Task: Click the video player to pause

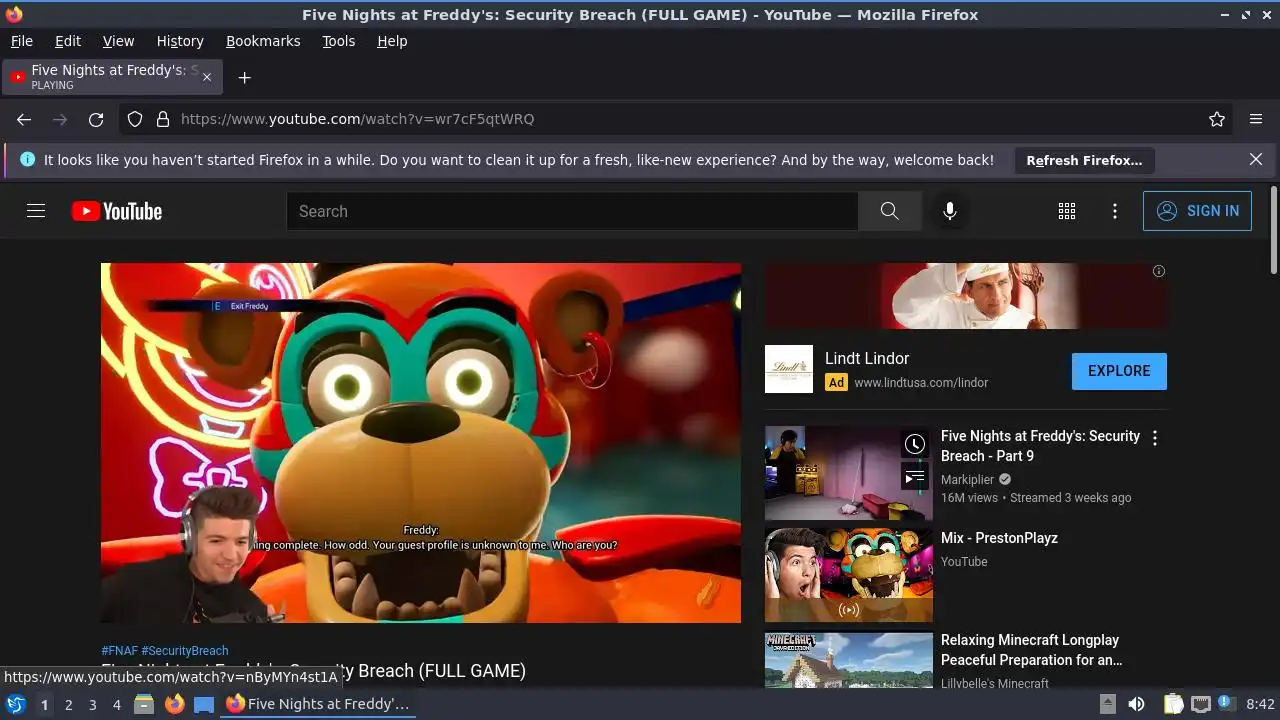Action: click(x=421, y=442)
